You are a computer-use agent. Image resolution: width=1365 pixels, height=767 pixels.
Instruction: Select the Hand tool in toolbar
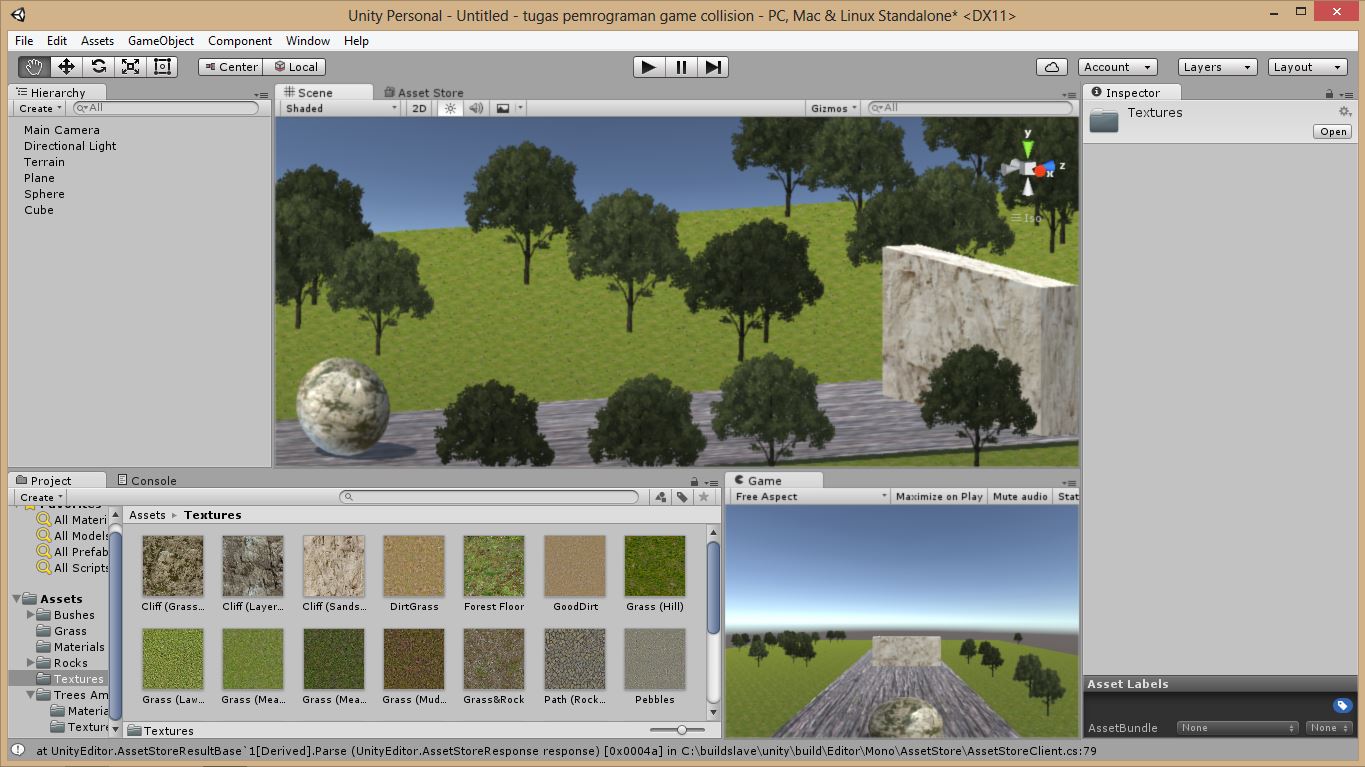point(34,67)
